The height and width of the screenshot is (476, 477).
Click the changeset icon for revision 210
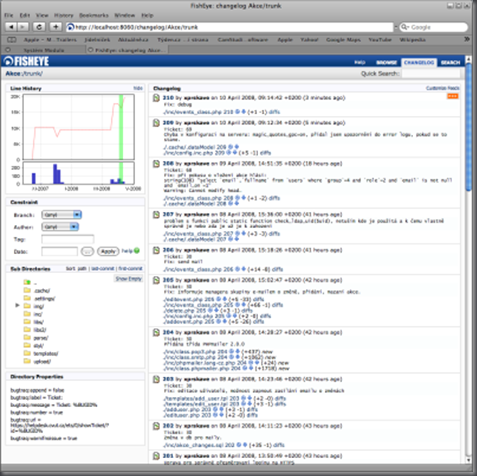pyautogui.click(x=156, y=98)
